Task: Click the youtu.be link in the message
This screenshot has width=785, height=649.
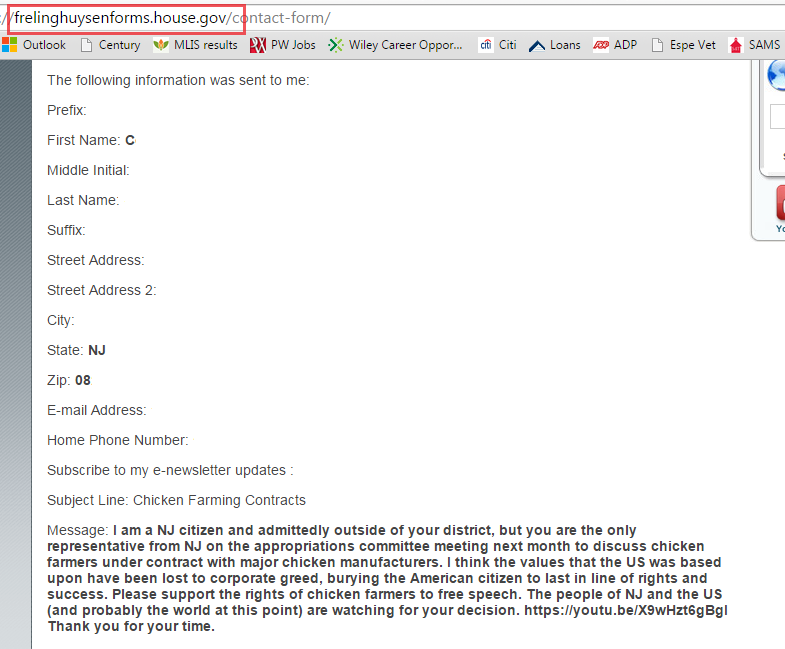Action: pyautogui.click(x=626, y=610)
